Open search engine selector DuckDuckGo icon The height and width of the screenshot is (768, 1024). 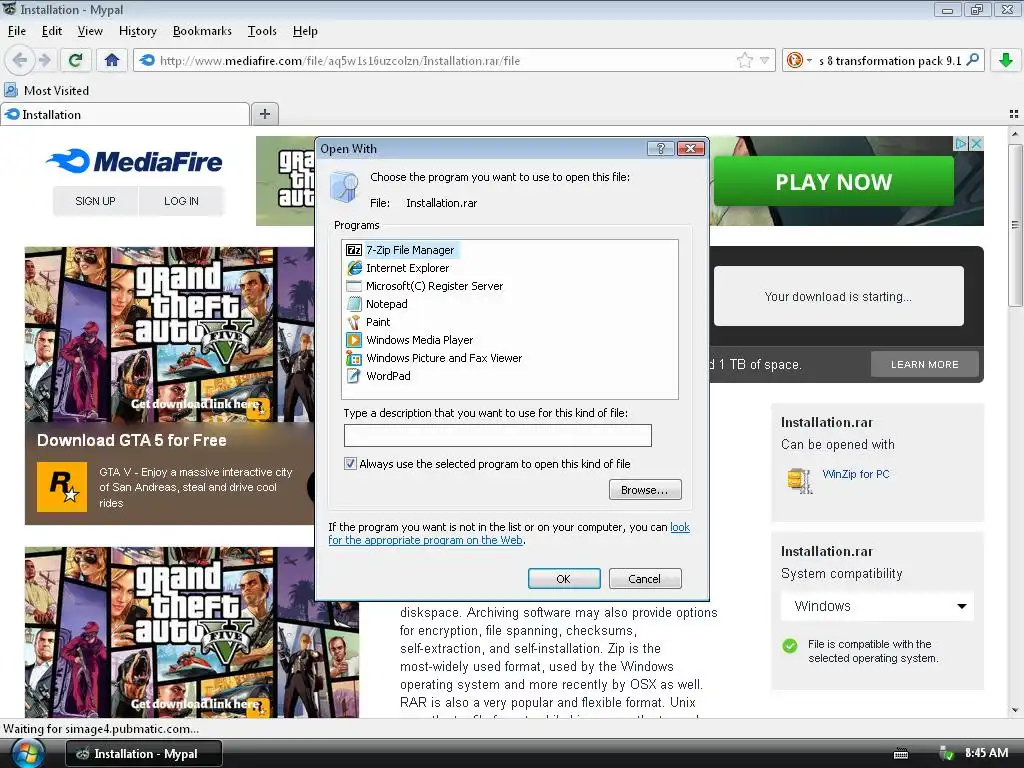[795, 60]
